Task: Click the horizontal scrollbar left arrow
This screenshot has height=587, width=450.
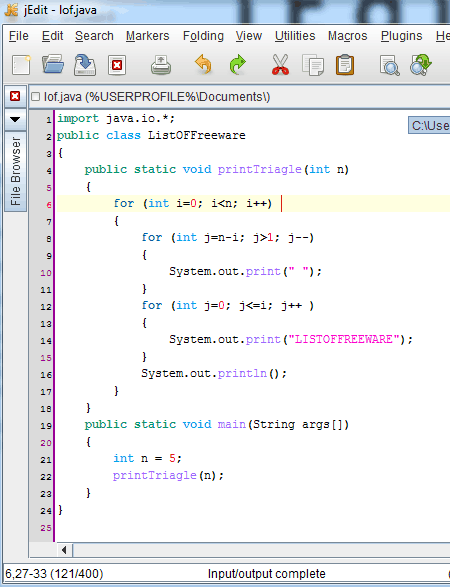Action: click(x=64, y=550)
